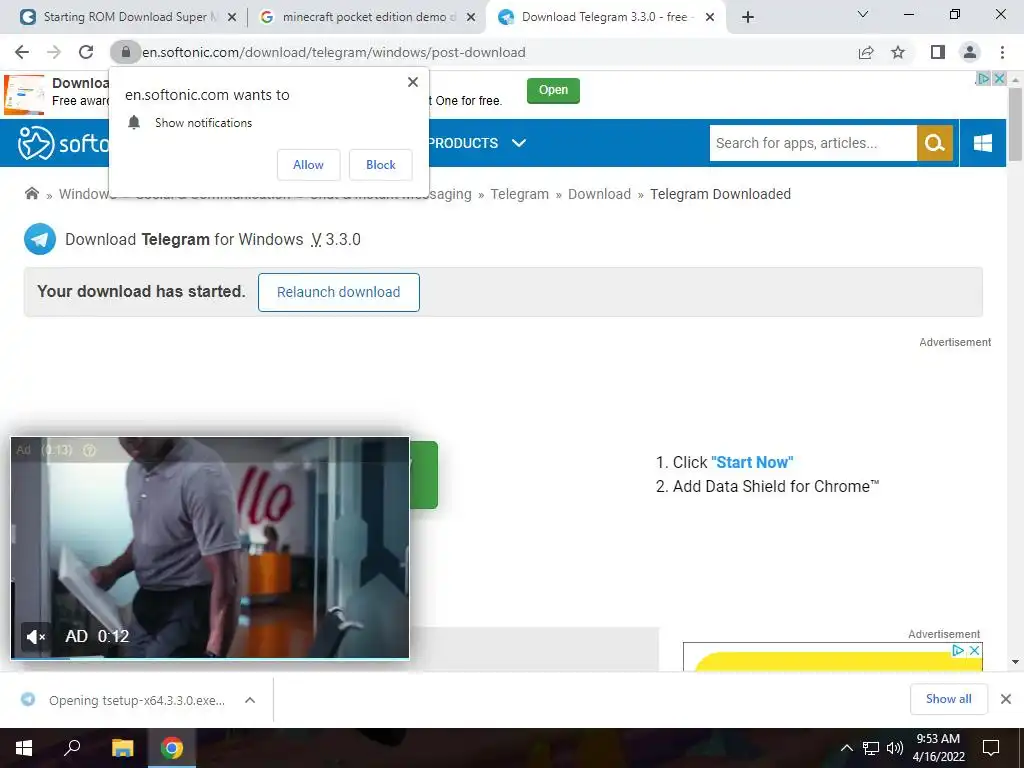Show hidden system tray icons
Viewport: 1024px width, 768px height.
click(846, 748)
